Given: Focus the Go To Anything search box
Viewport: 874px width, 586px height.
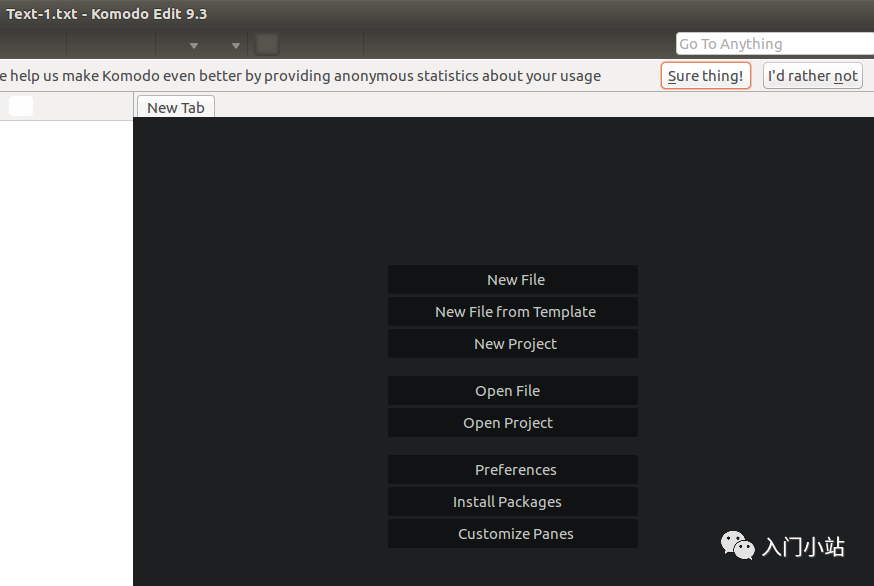Looking at the screenshot, I should coord(775,43).
